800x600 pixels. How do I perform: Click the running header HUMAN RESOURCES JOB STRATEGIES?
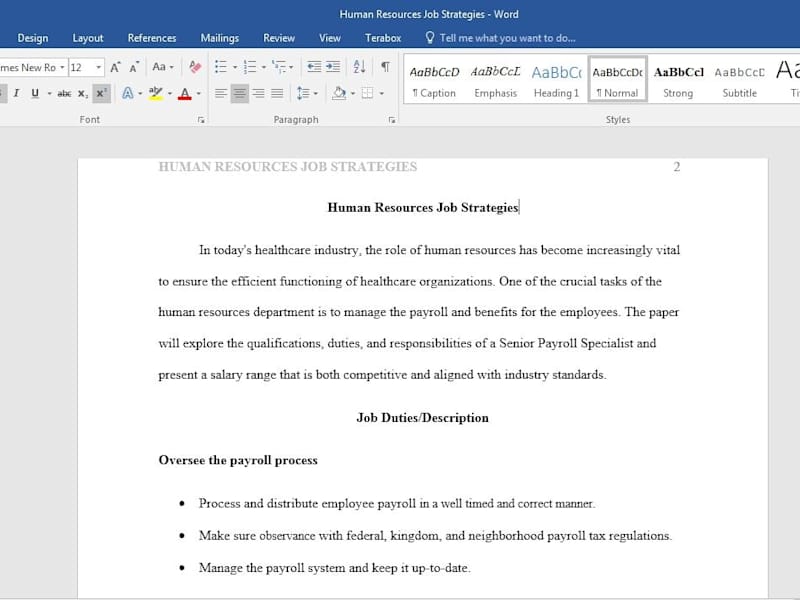click(x=288, y=167)
